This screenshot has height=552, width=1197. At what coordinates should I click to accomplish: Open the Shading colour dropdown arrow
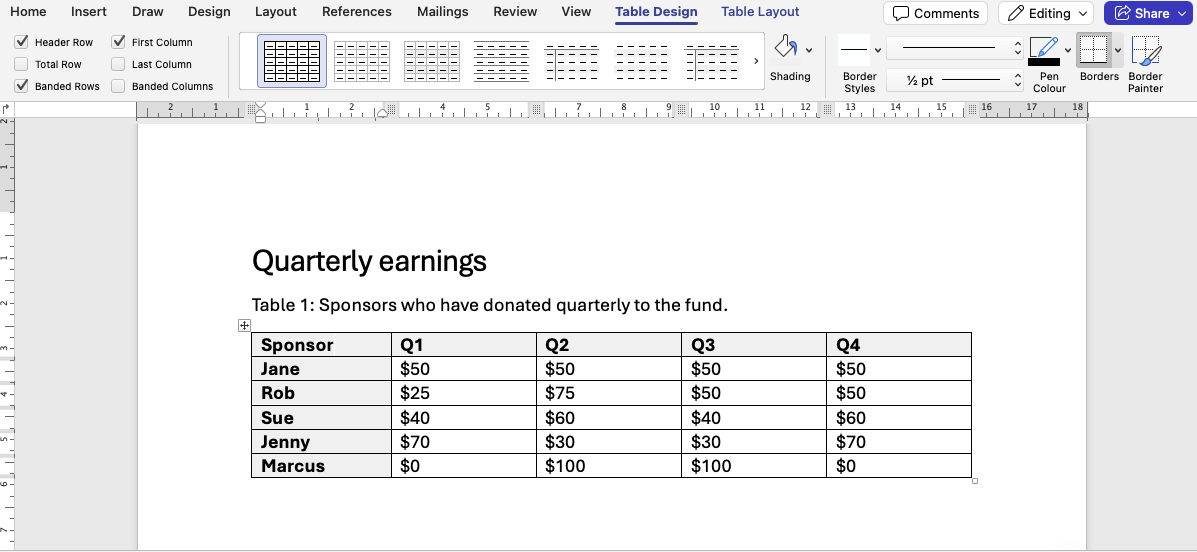(808, 50)
